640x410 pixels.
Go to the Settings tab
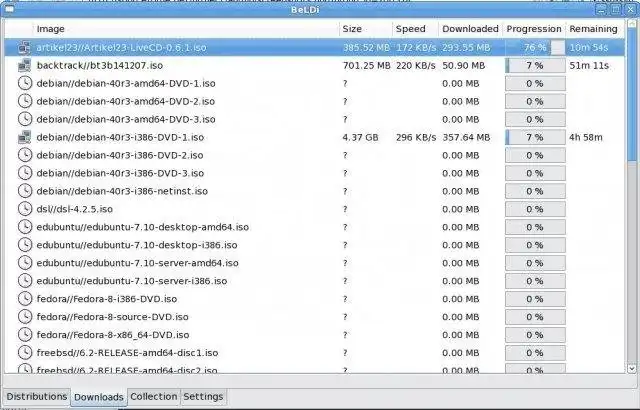pos(203,397)
